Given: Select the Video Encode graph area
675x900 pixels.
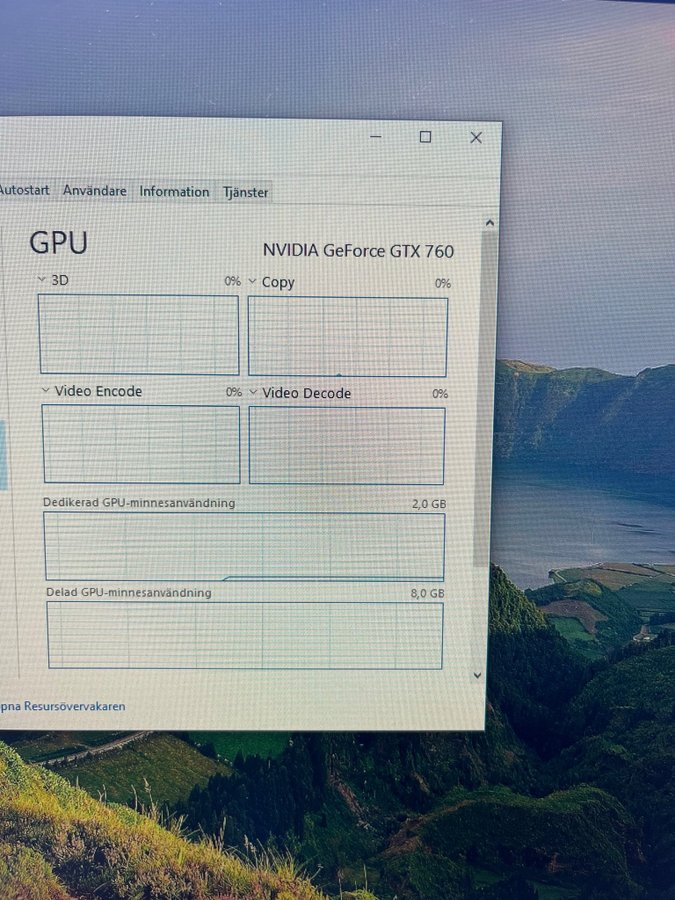Looking at the screenshot, I should tap(141, 444).
